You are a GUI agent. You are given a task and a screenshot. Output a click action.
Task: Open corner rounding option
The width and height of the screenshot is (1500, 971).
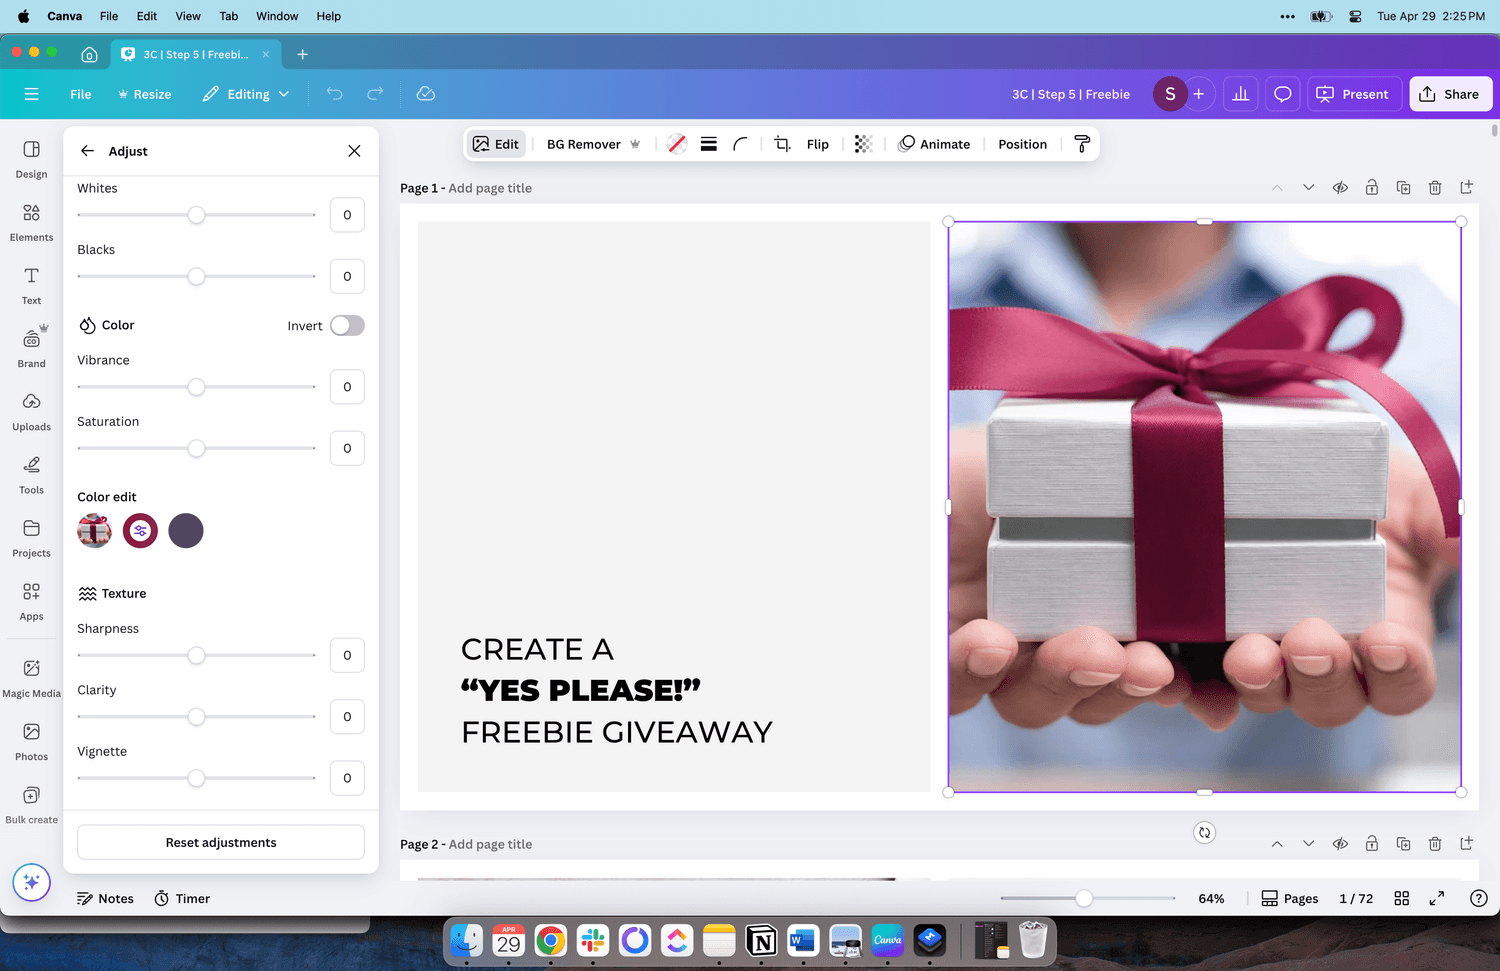point(740,144)
